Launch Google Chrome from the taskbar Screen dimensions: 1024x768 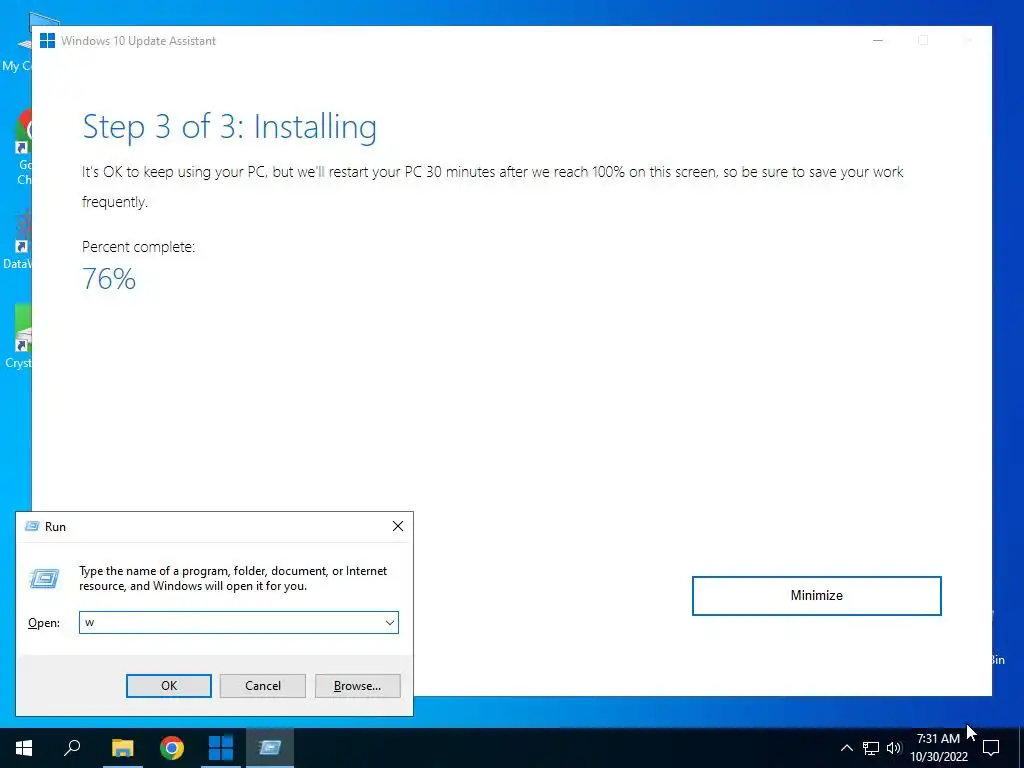pyautogui.click(x=172, y=748)
